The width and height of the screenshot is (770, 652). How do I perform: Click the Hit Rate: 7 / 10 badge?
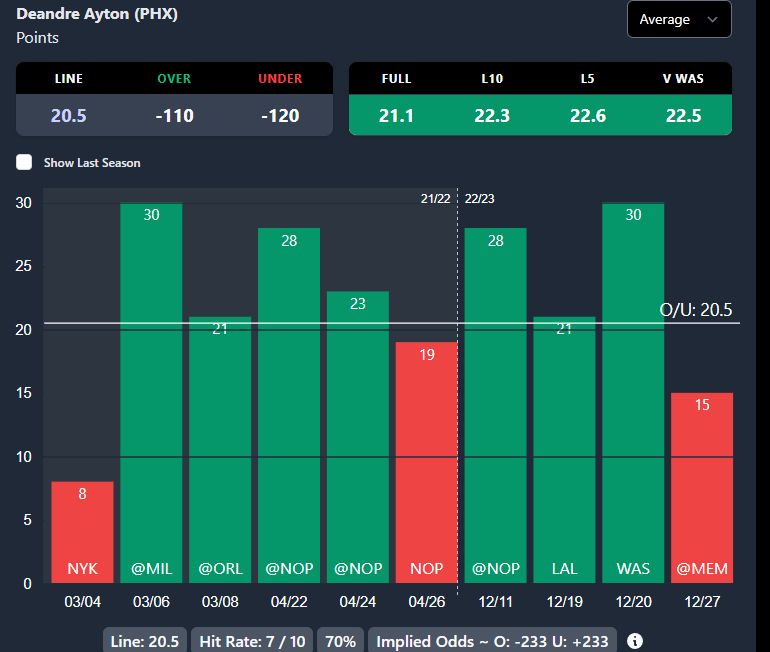(252, 641)
